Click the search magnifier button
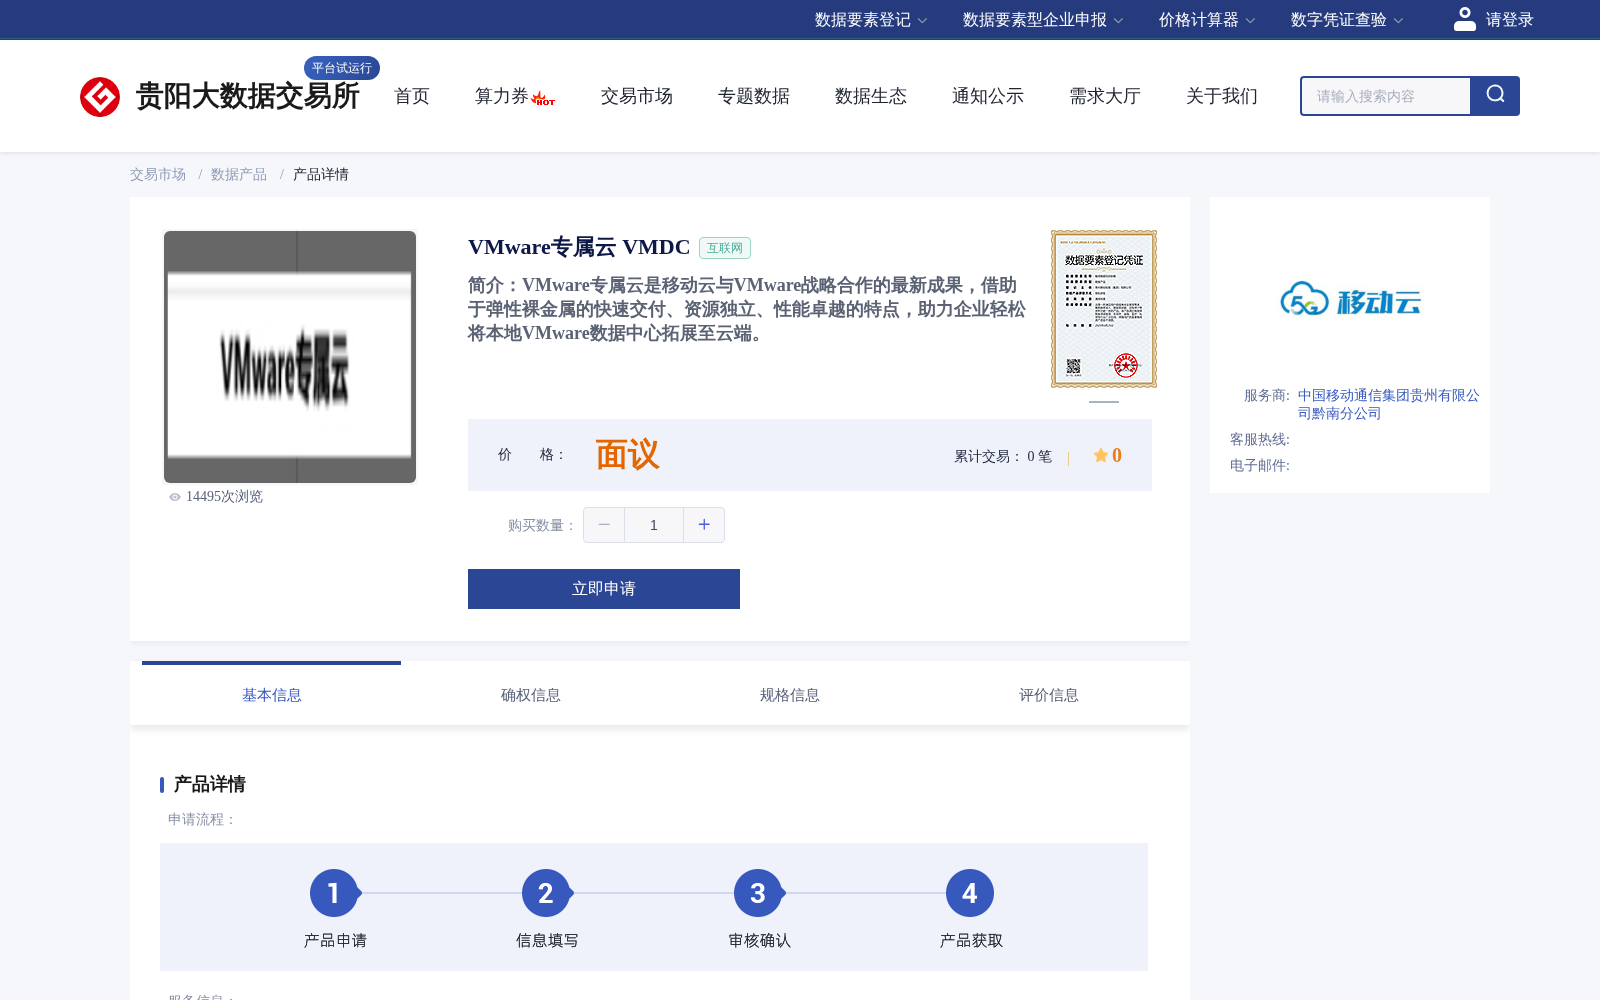1600x1000 pixels. coord(1495,96)
